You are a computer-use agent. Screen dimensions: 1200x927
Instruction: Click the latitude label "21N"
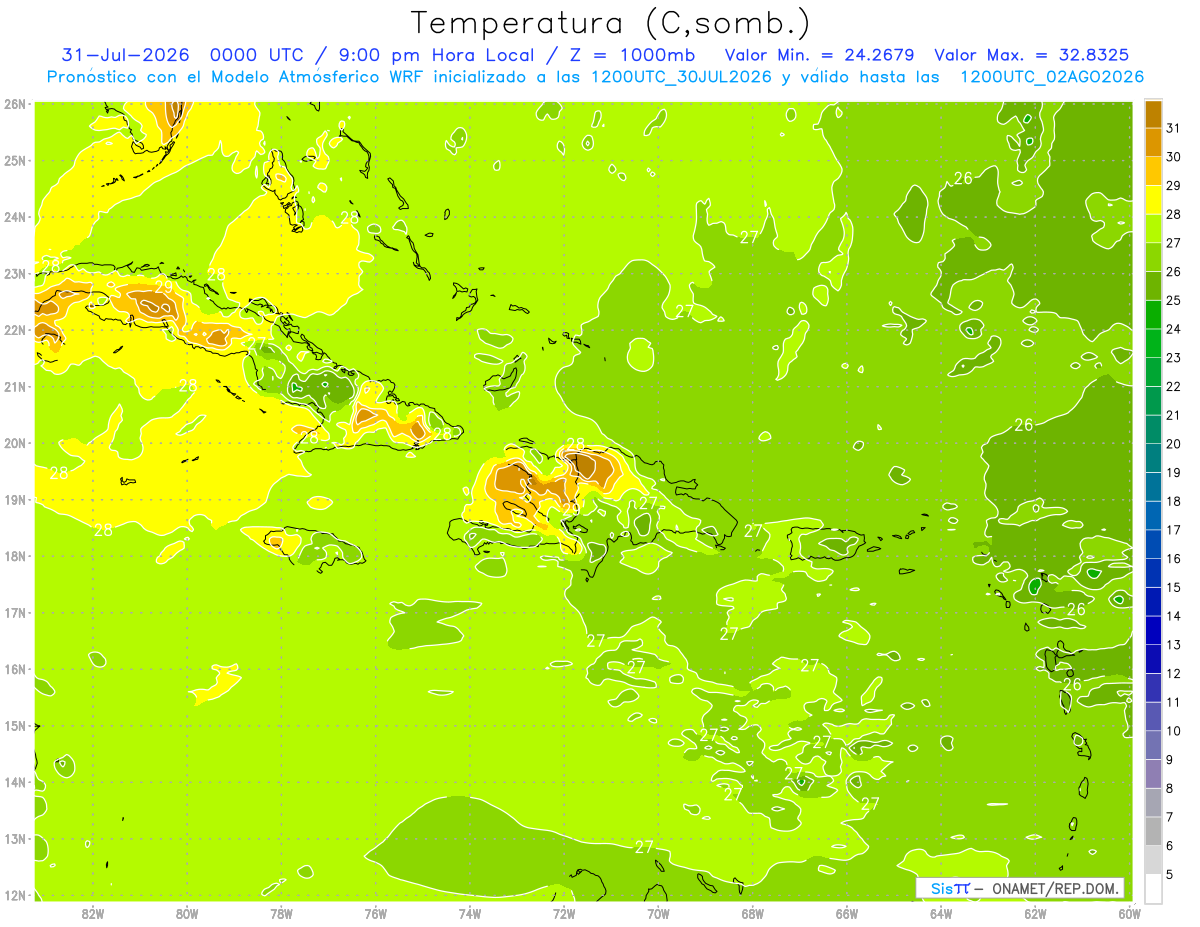tap(15, 386)
